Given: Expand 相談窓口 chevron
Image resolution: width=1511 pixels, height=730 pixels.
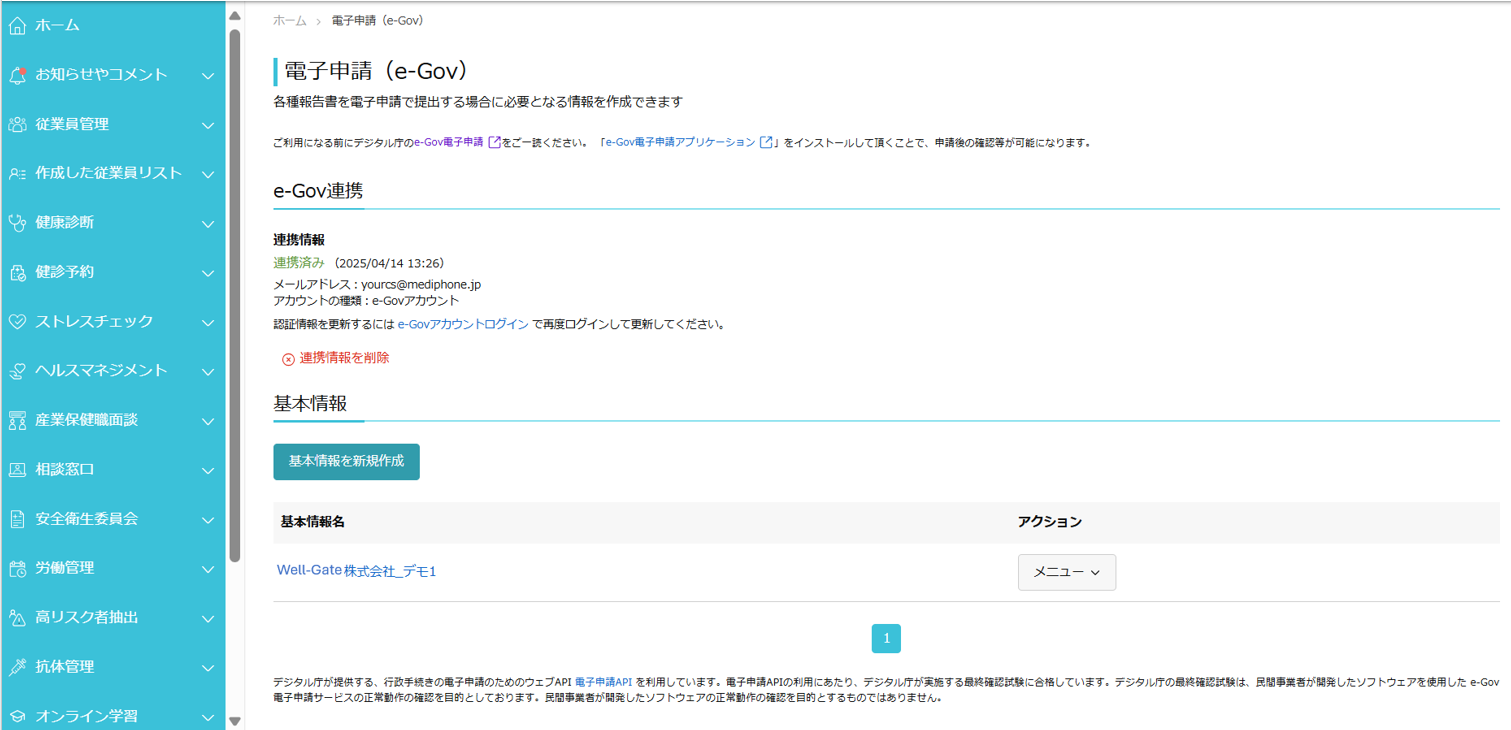Looking at the screenshot, I should [208, 471].
